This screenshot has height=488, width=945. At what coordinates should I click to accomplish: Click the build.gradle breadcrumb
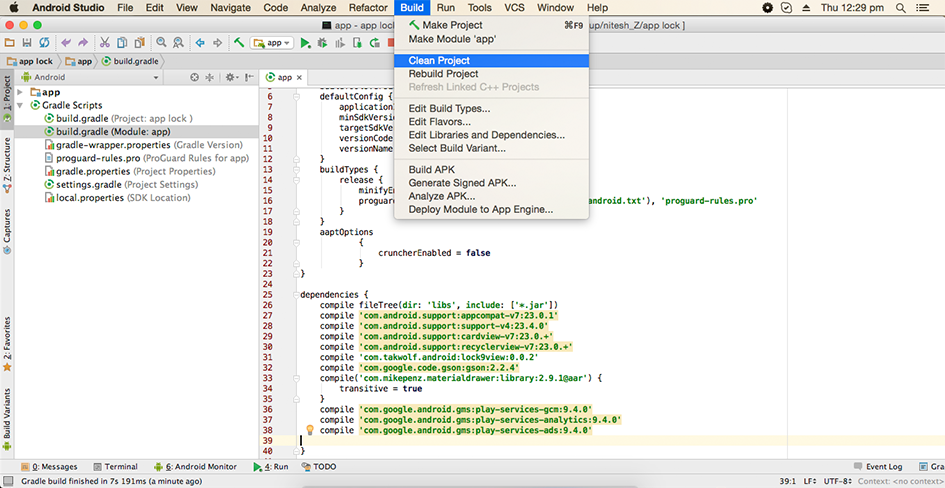pyautogui.click(x=130, y=61)
